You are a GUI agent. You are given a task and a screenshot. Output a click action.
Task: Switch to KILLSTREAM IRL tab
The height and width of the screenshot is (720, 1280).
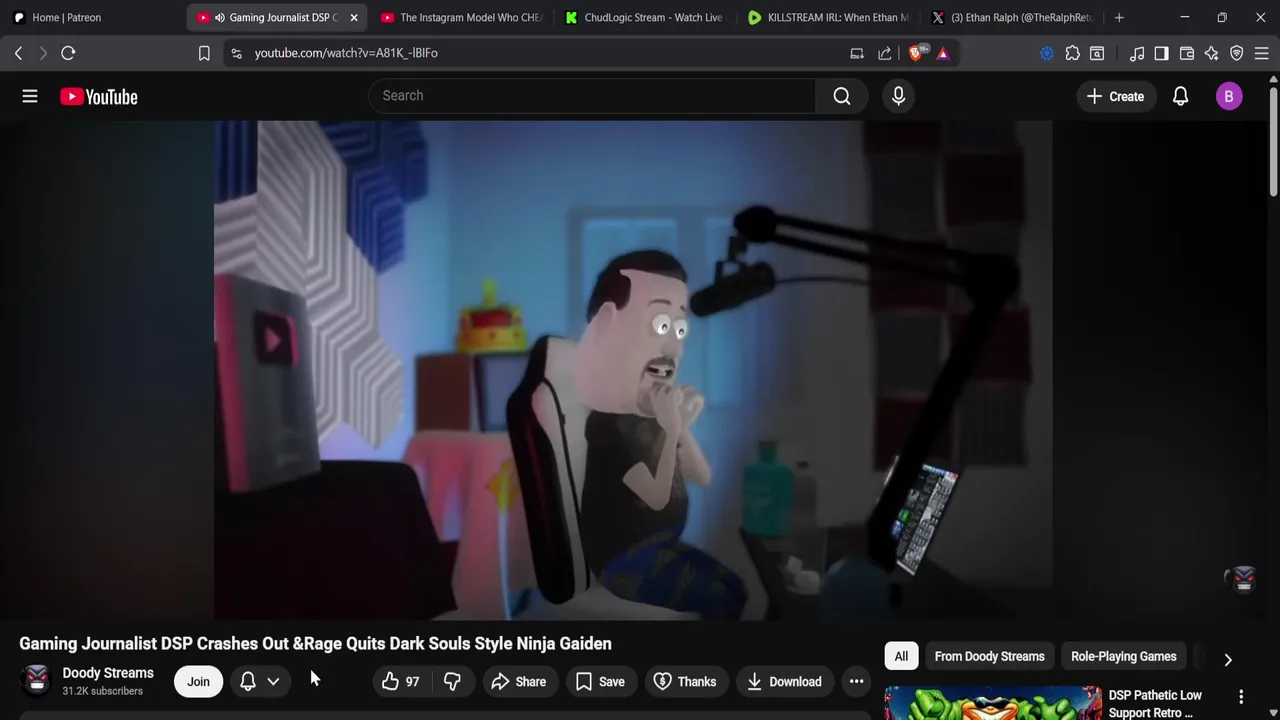click(x=830, y=17)
